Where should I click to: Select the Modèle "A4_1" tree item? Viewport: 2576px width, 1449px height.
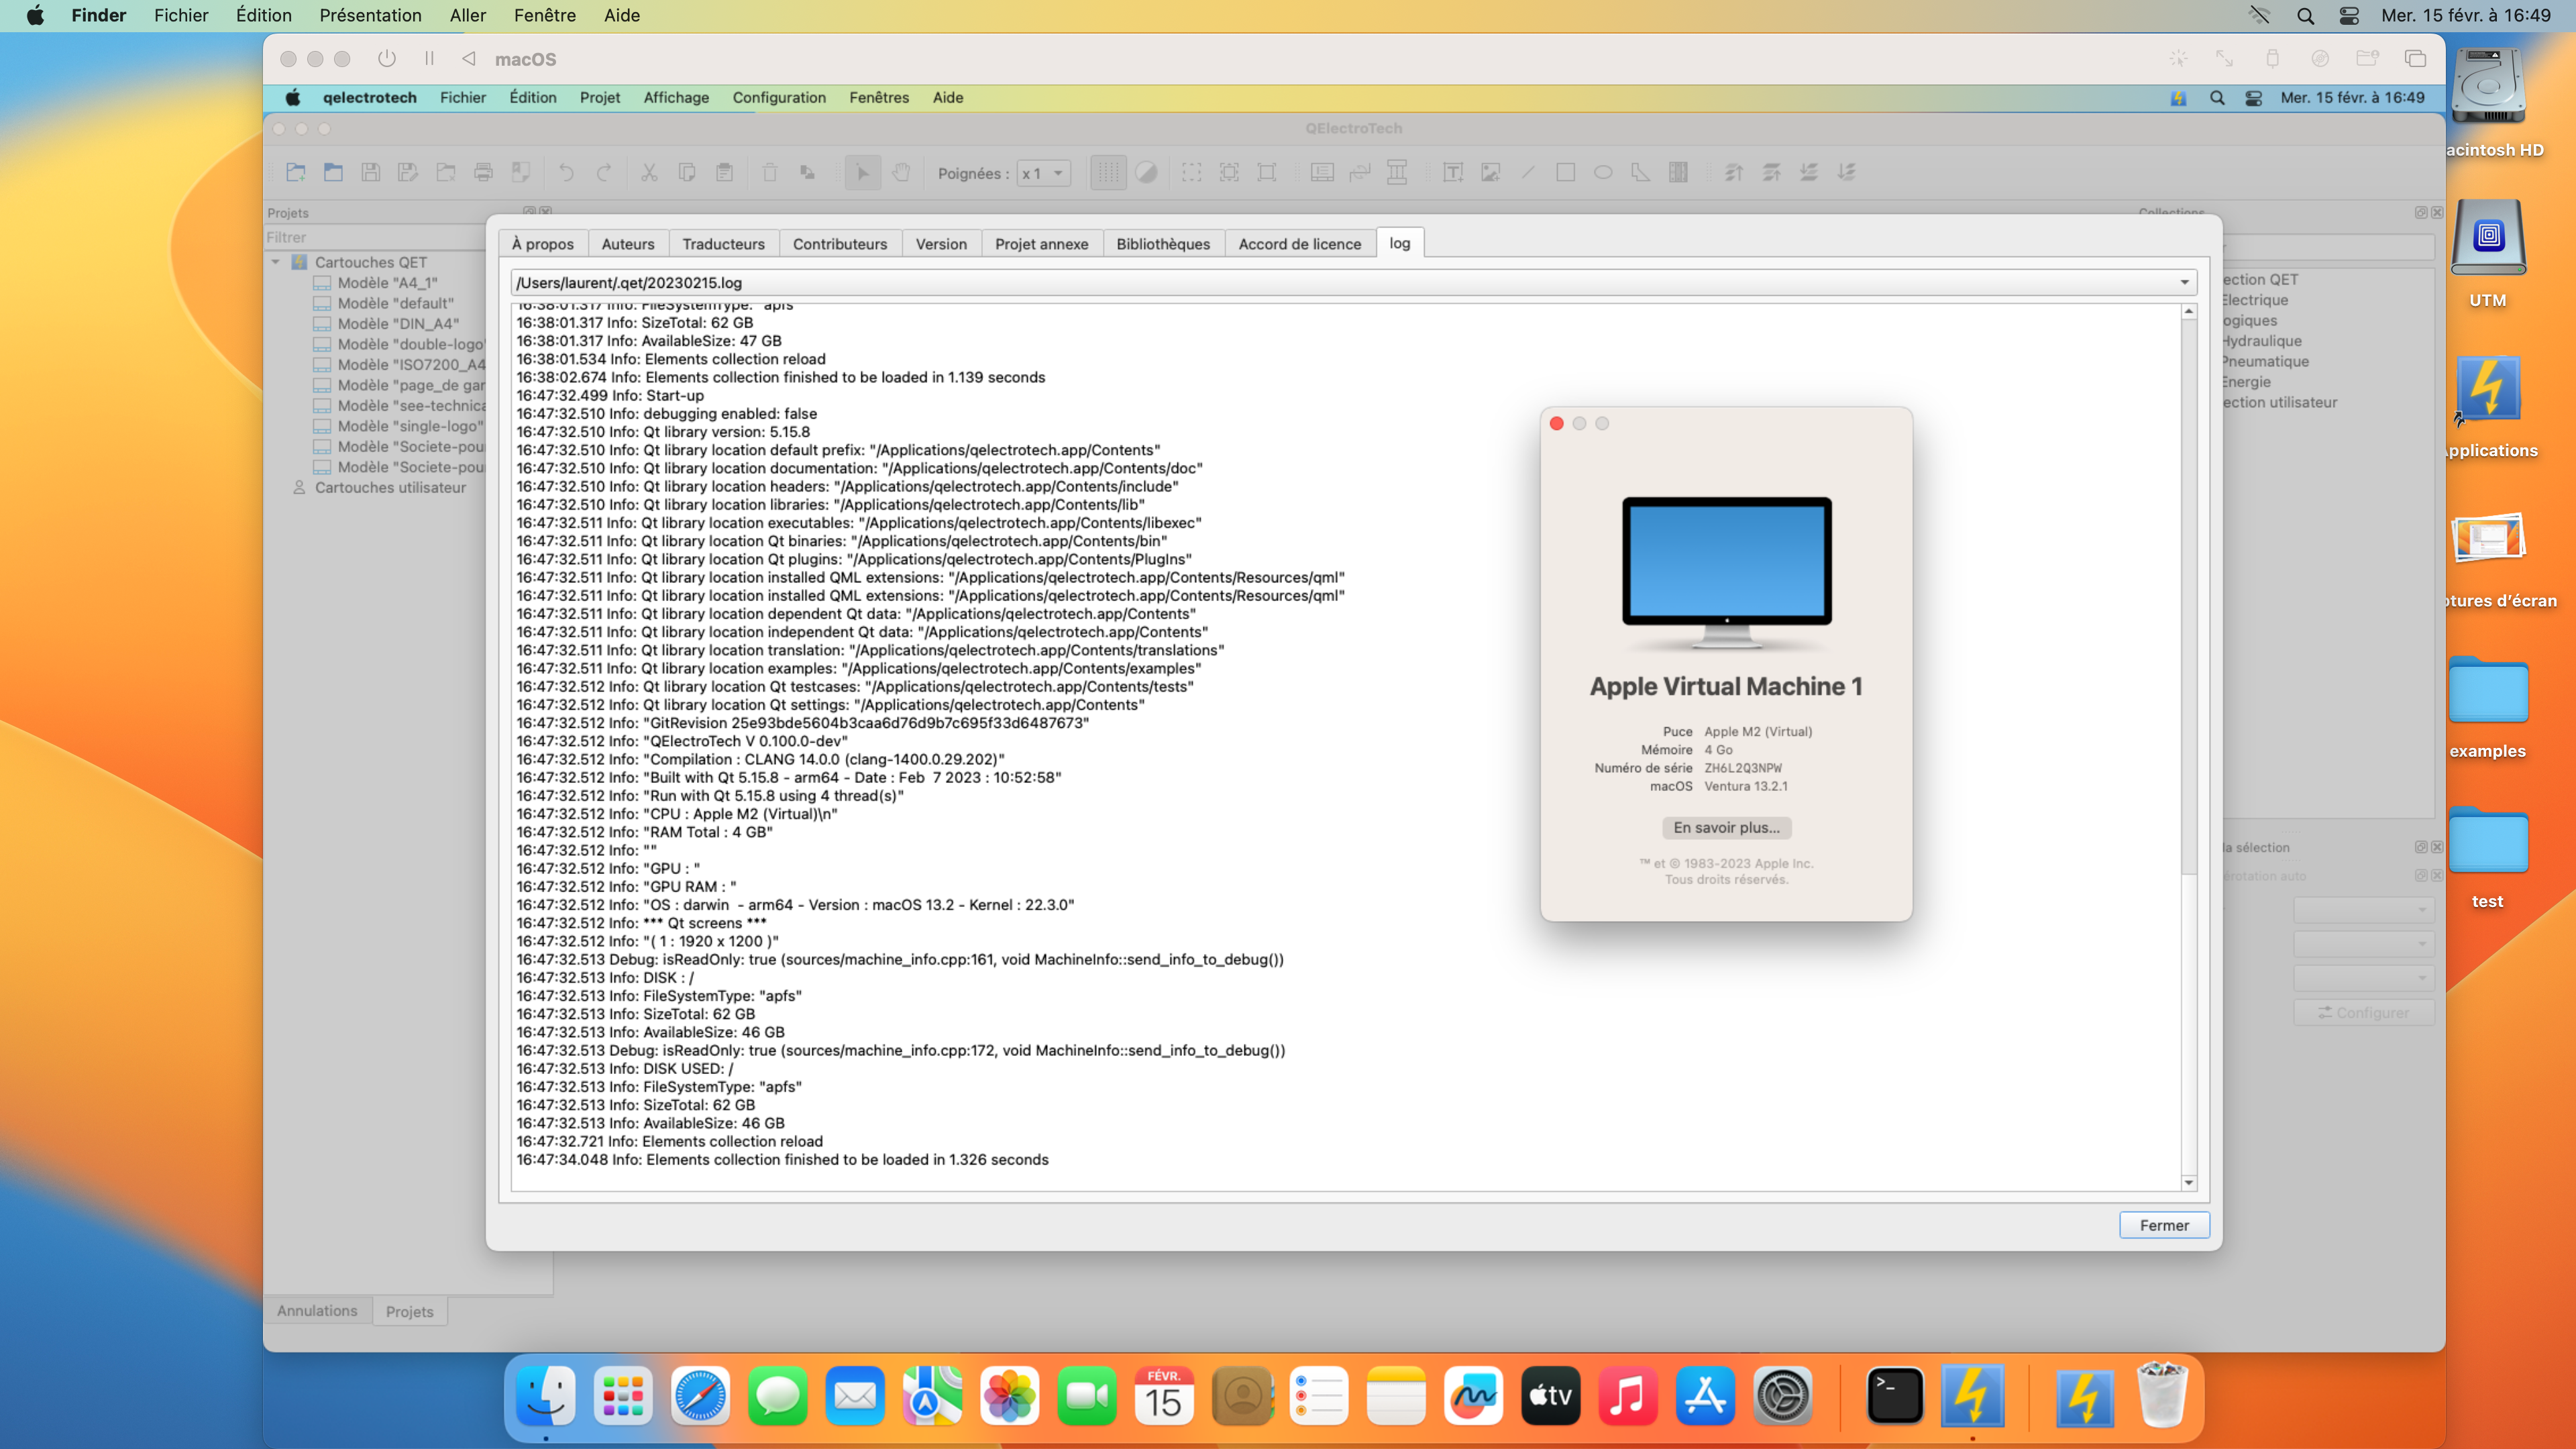click(387, 283)
